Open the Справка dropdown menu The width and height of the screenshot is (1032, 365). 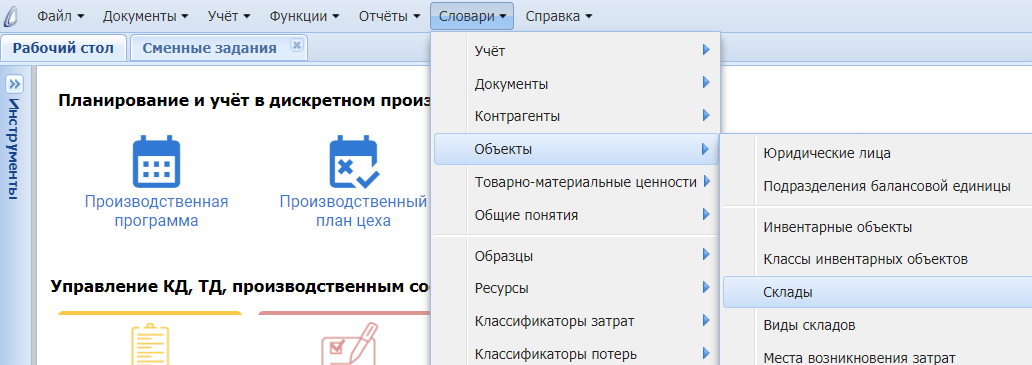click(559, 16)
